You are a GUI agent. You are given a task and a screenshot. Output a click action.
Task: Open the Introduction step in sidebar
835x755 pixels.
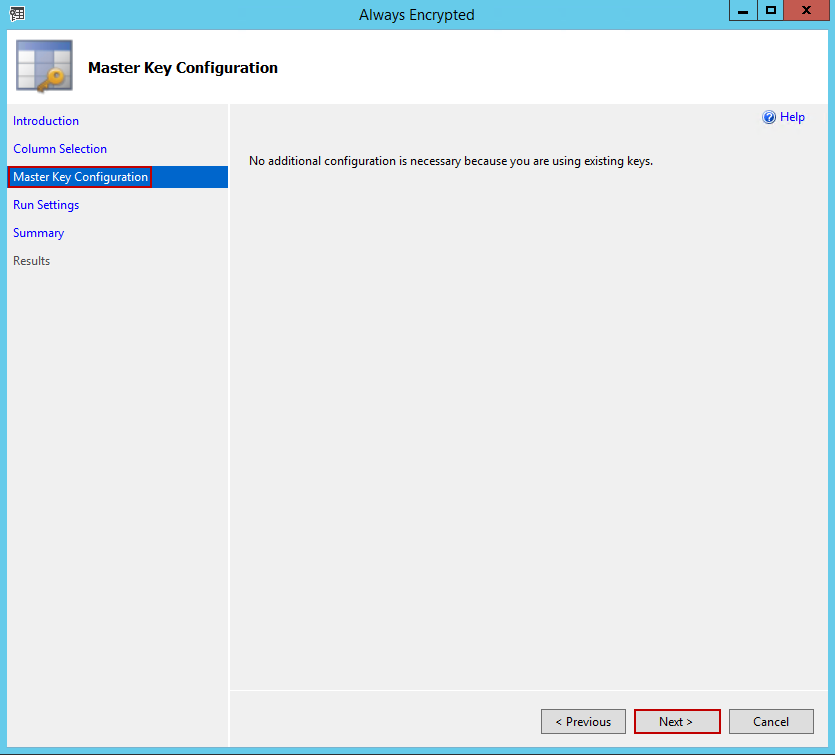[46, 121]
